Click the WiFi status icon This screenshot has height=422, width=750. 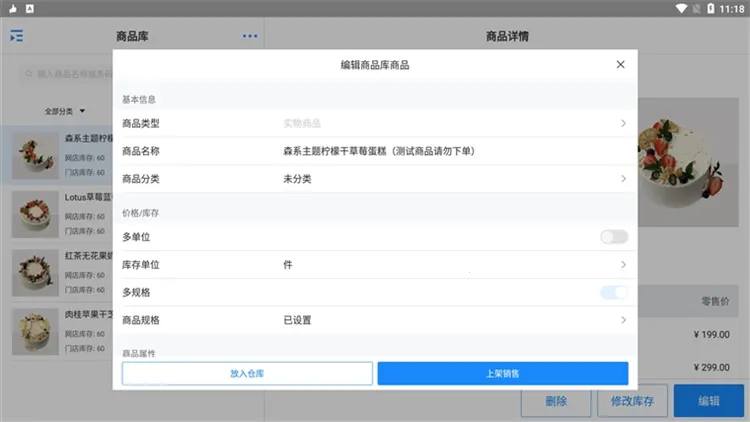681,9
